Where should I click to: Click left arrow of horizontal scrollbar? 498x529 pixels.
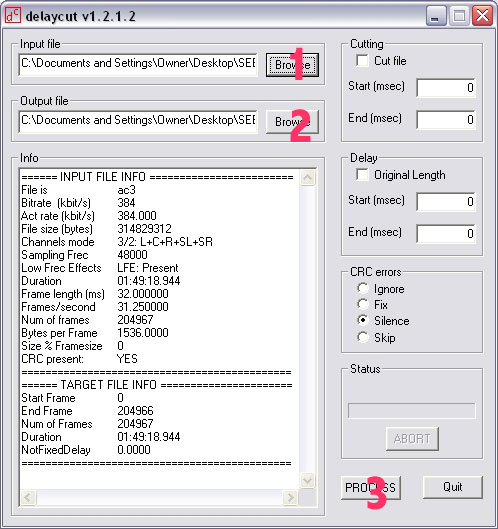tap(28, 497)
